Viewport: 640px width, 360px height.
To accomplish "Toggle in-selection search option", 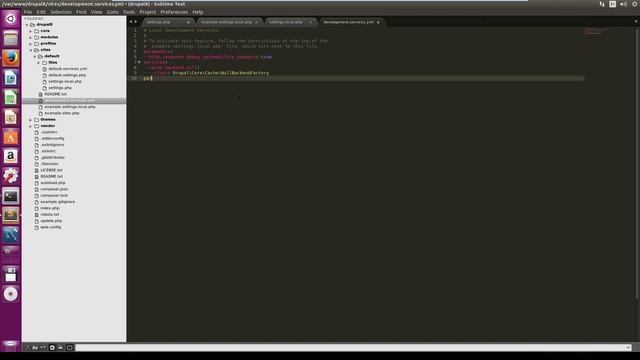I will click(x=60, y=348).
